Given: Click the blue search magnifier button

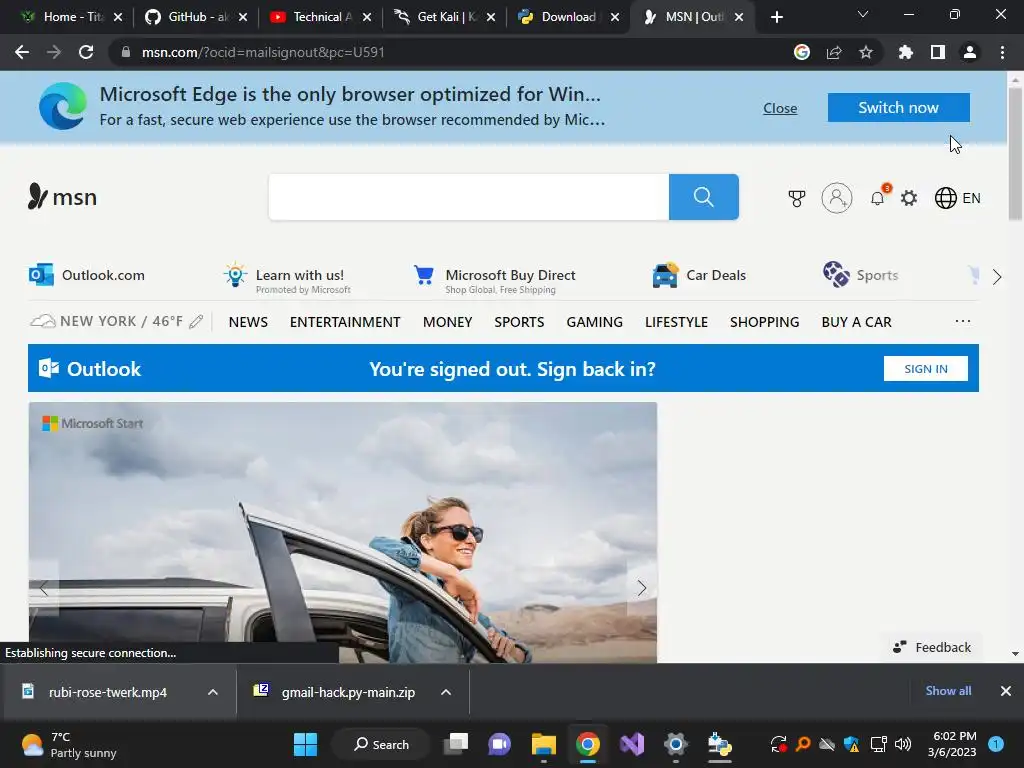Looking at the screenshot, I should [x=703, y=197].
